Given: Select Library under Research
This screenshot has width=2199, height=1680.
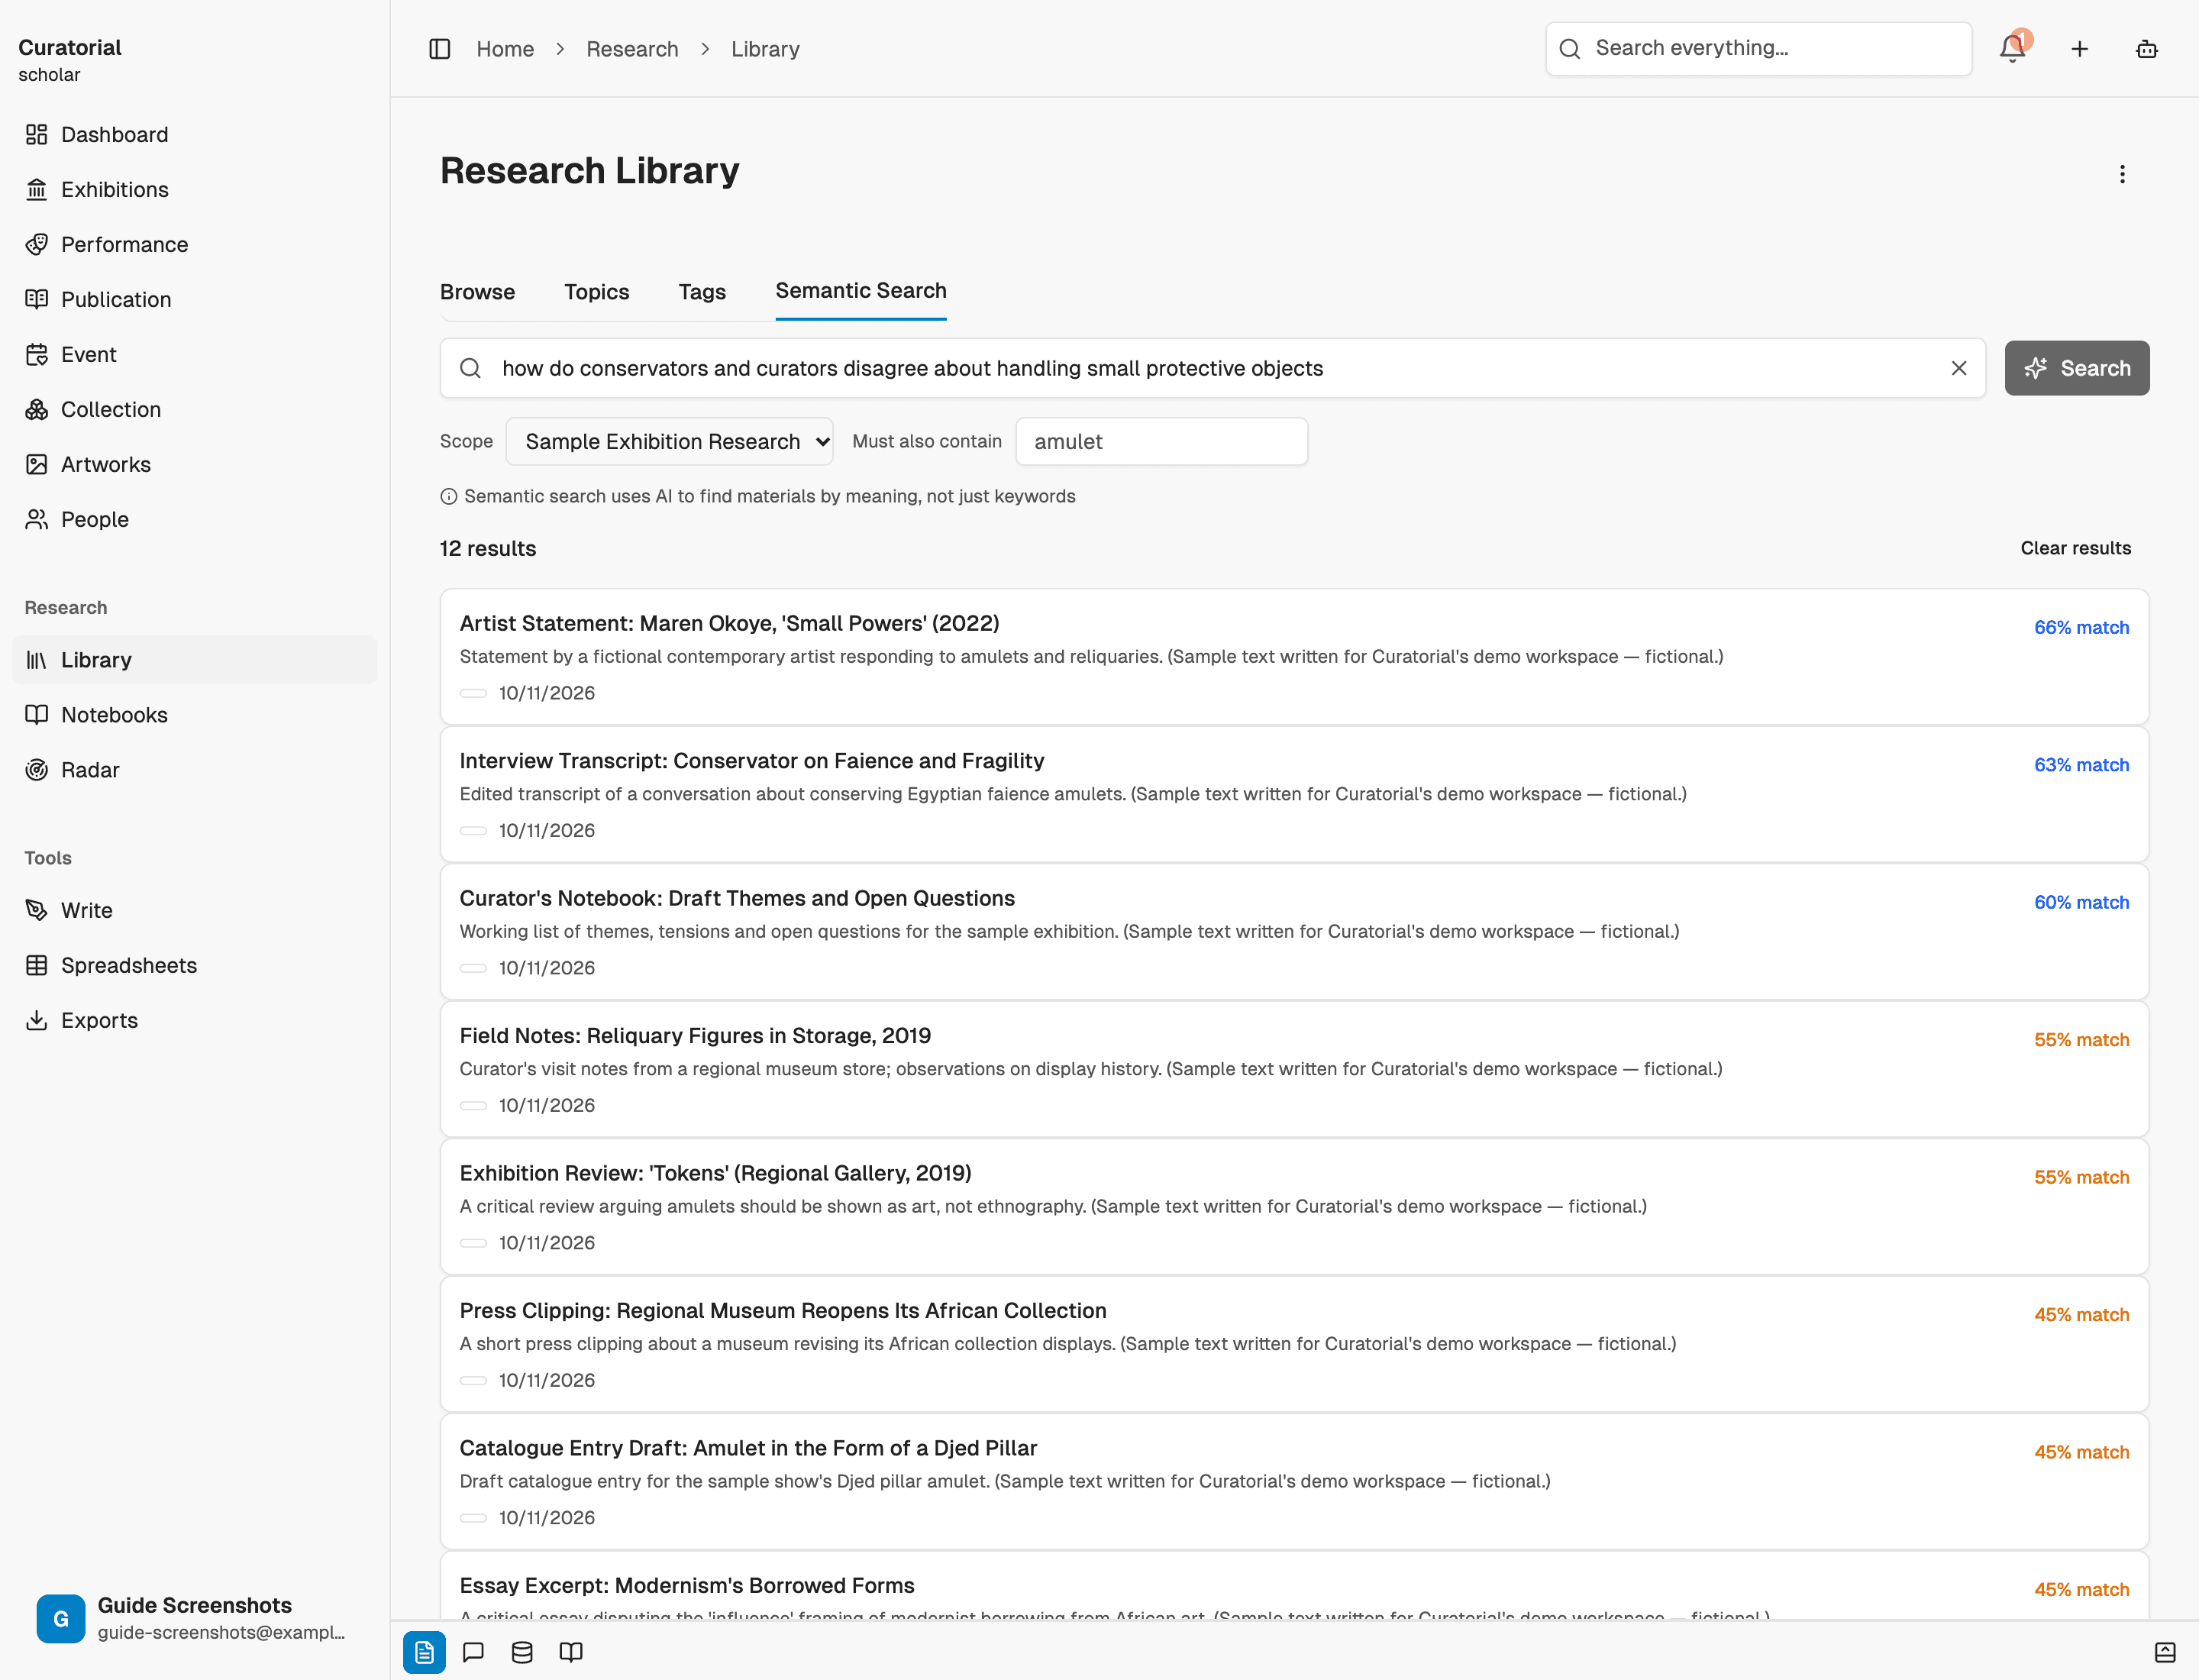Looking at the screenshot, I should coord(194,660).
